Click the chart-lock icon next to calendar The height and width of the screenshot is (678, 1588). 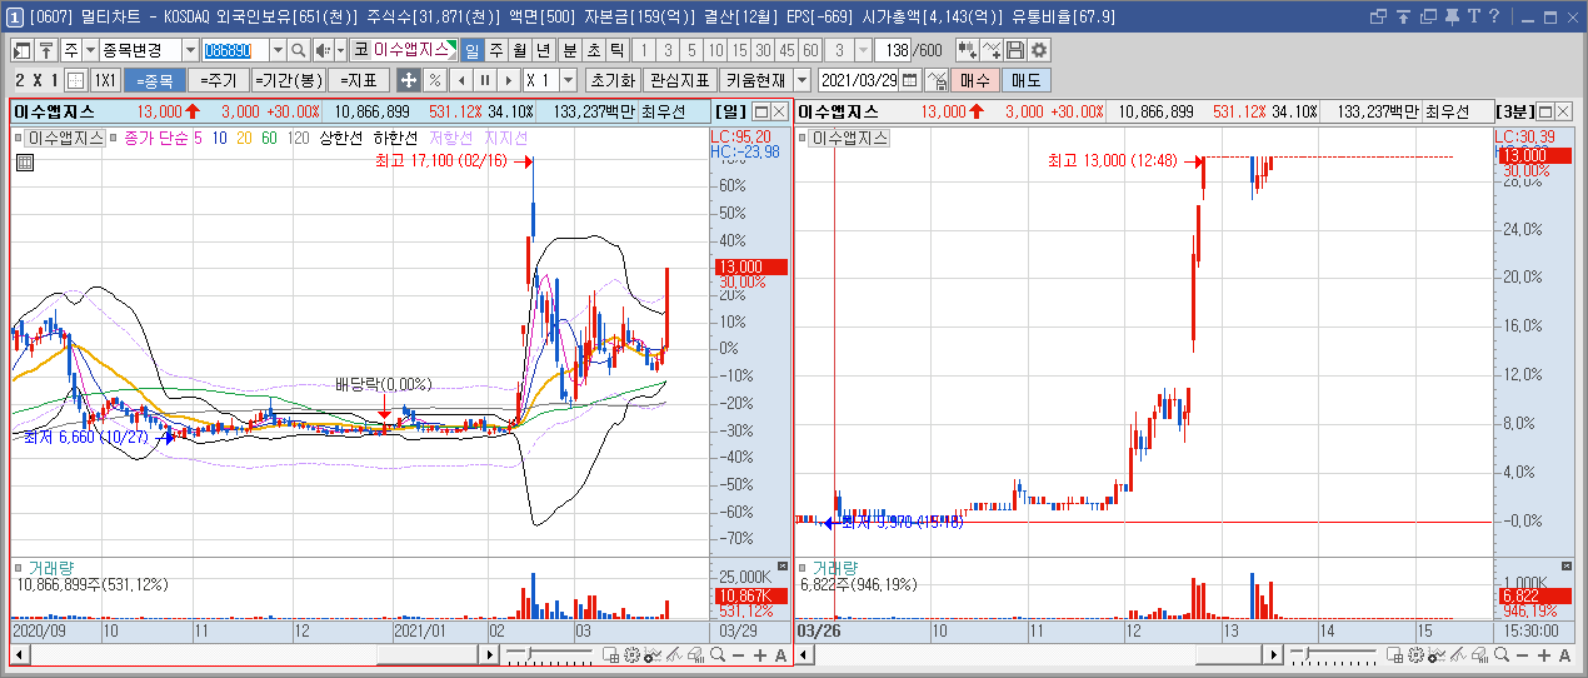[x=937, y=80]
